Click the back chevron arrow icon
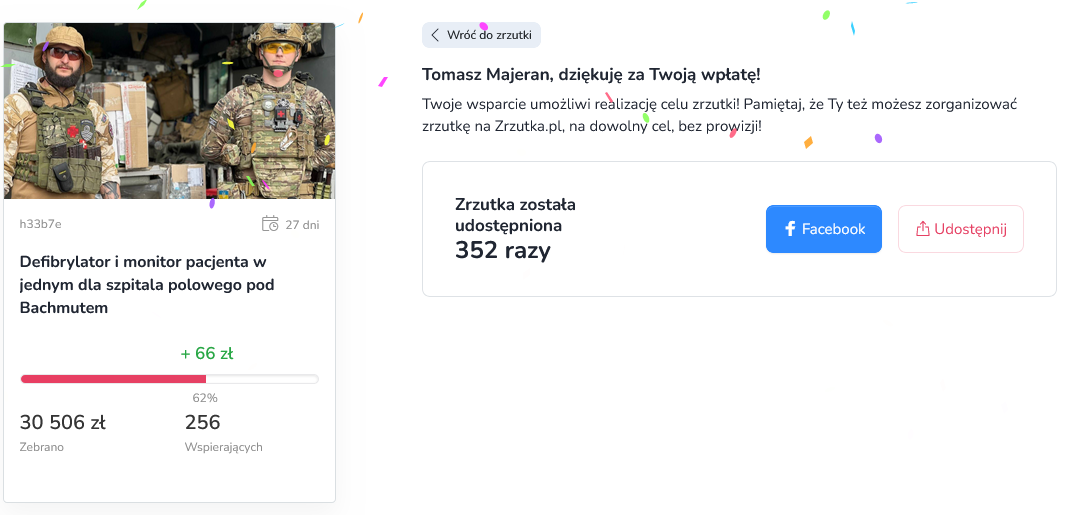This screenshot has height=515, width=1065. (435, 35)
